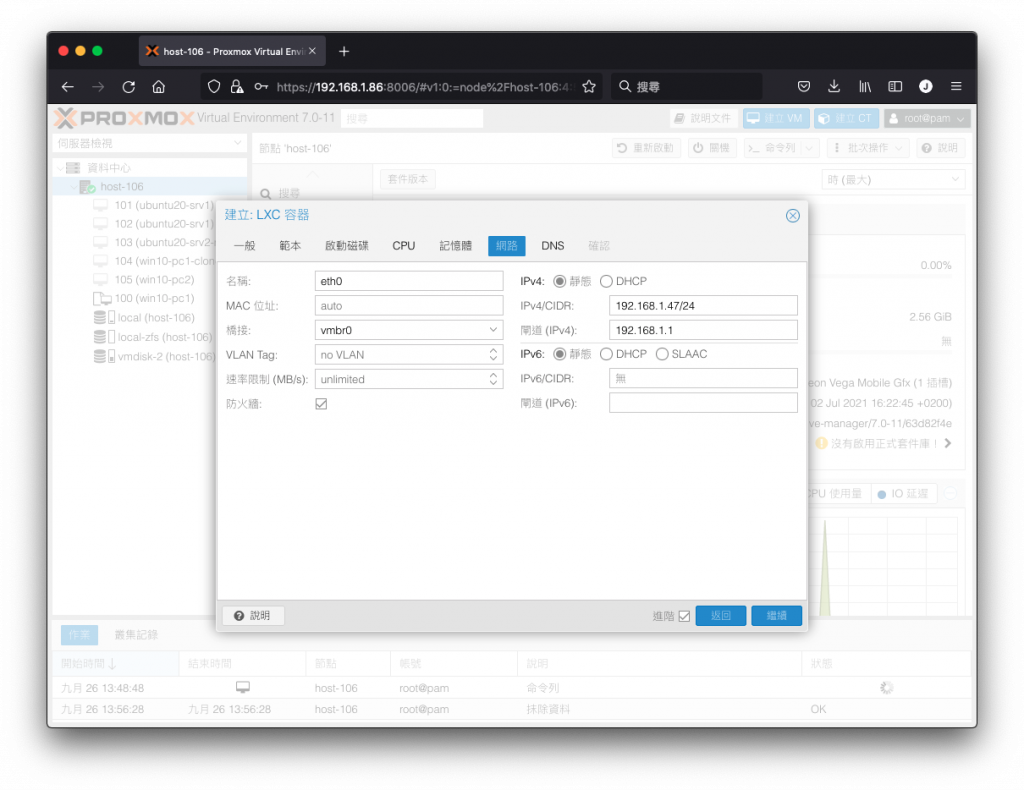Select the 100 (win10-pc1) template icon
Screen dimensions: 1024x790
pos(102,299)
